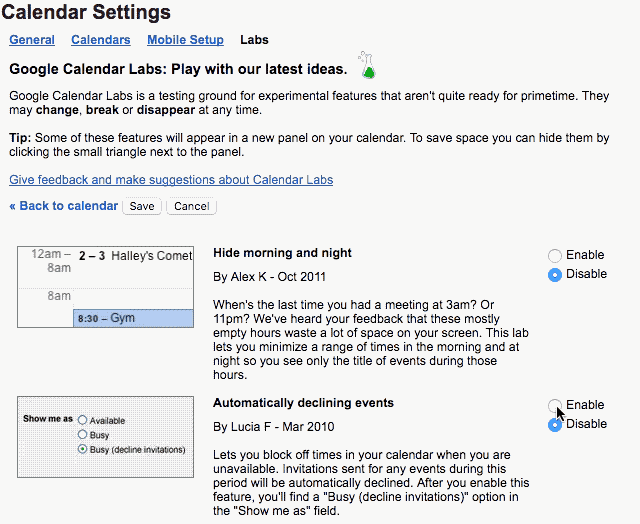640x524 pixels.
Task: Click the green Labs flask icon
Action: [x=368, y=67]
